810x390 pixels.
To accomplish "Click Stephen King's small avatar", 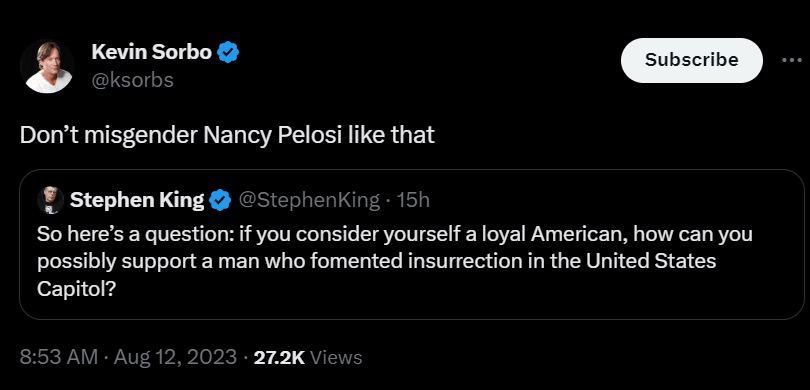I will (51, 200).
